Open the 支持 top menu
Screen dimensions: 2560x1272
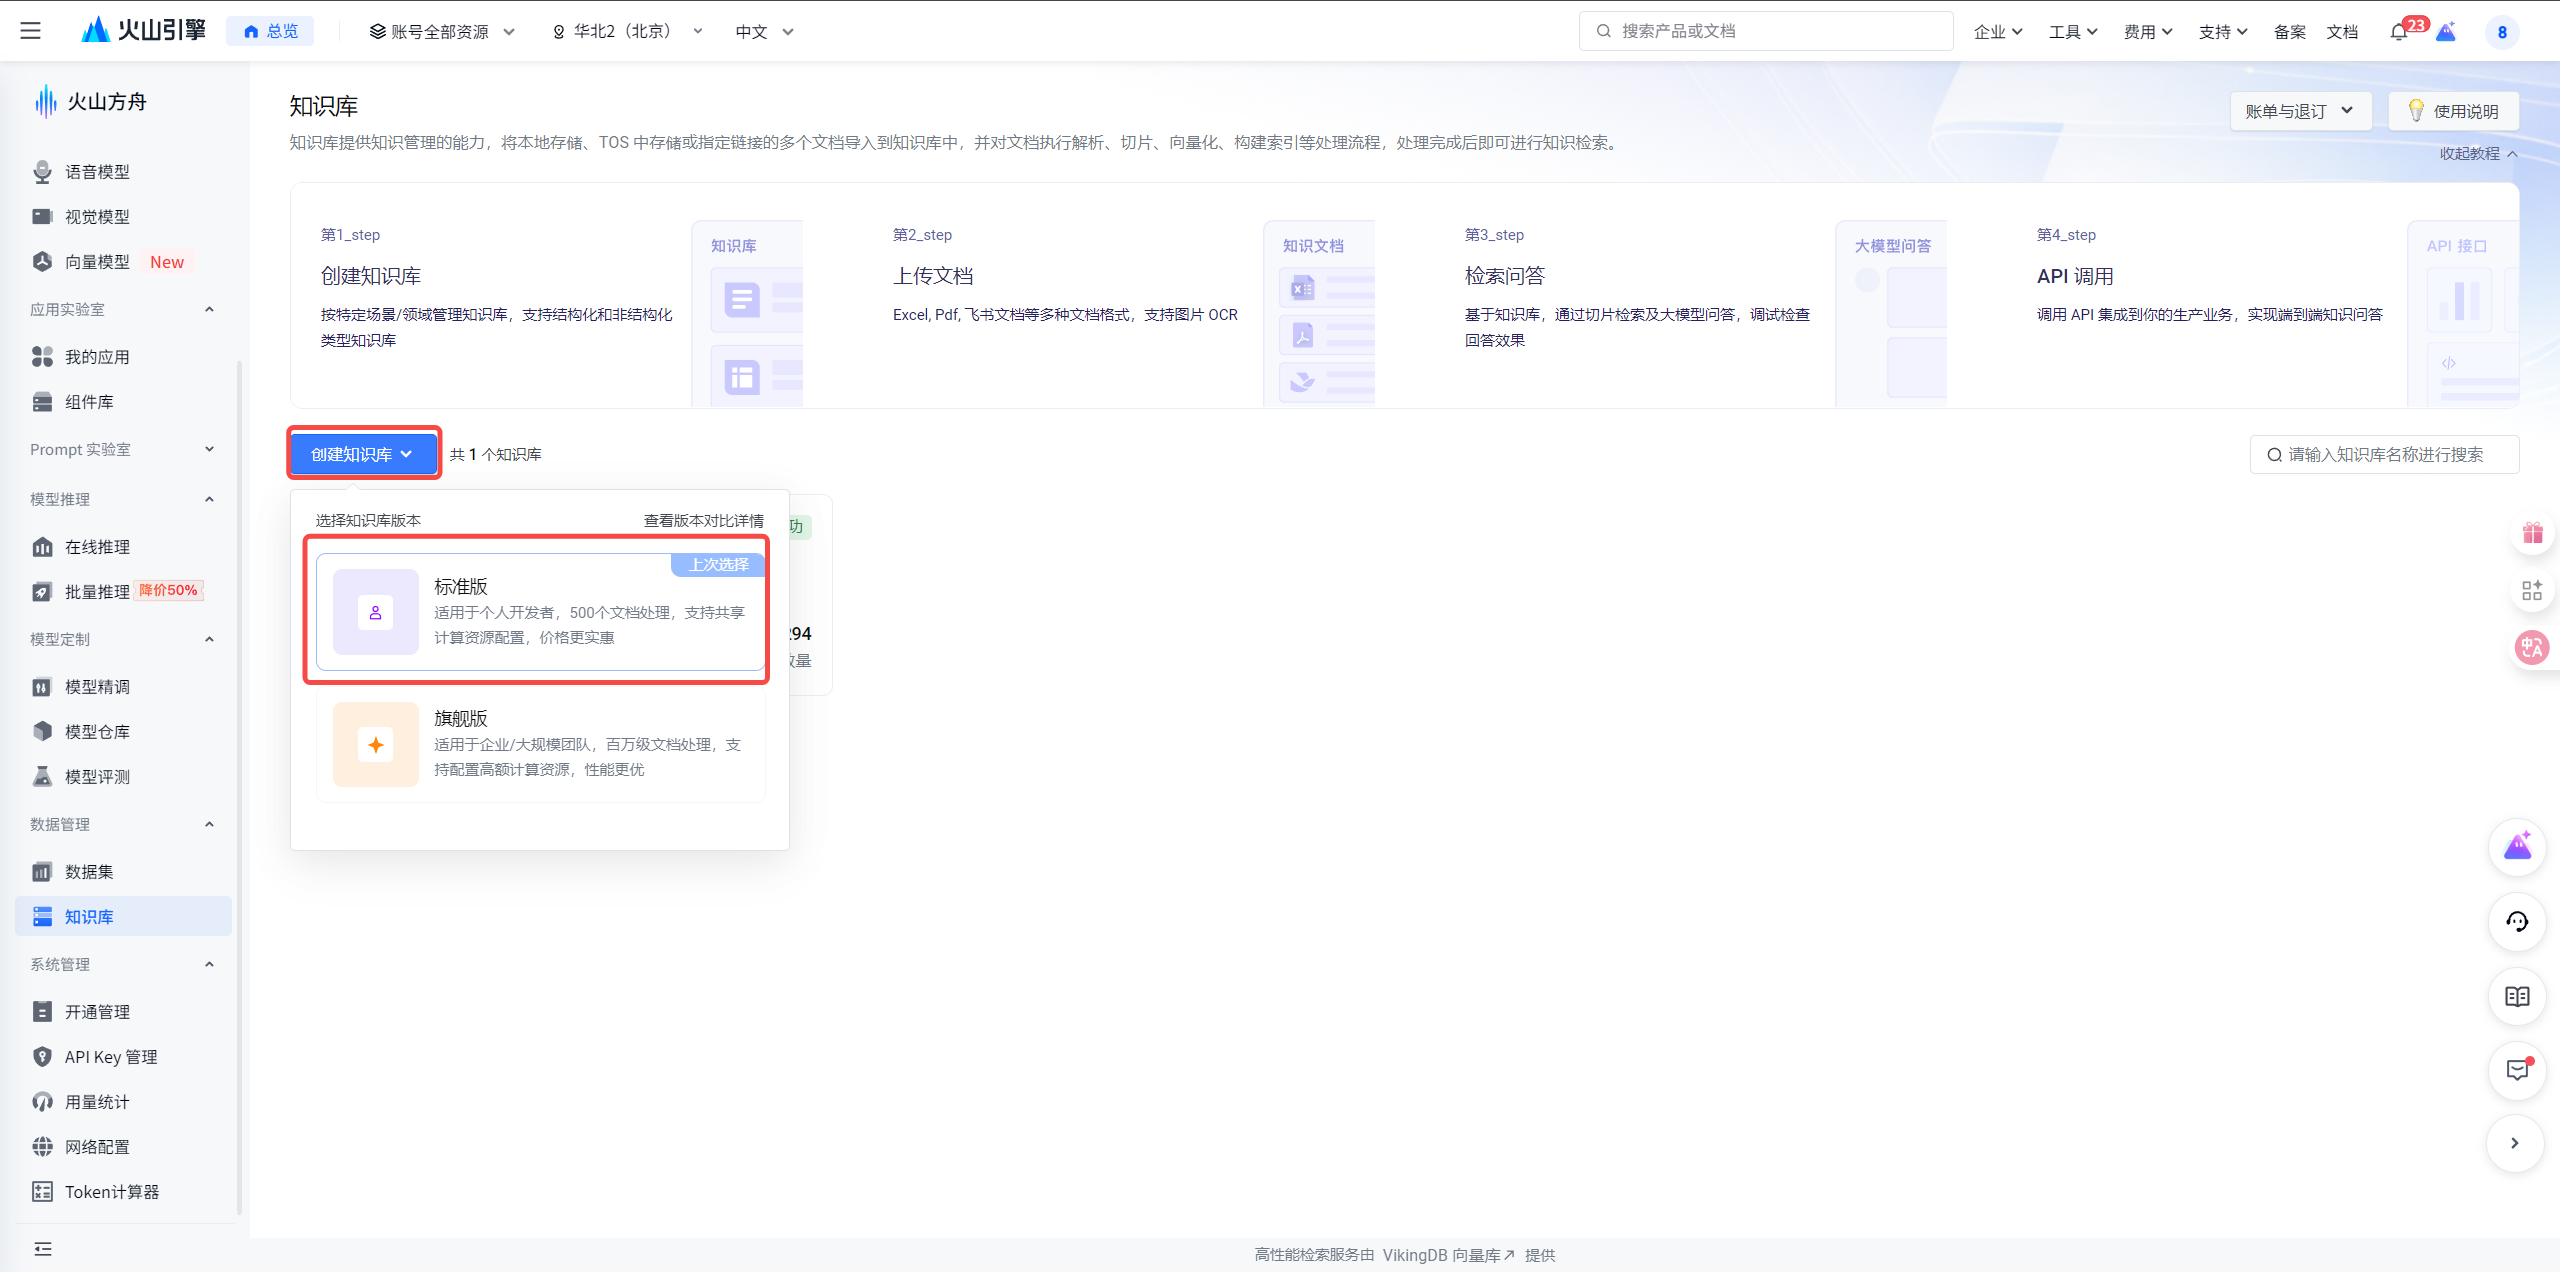tap(2223, 32)
